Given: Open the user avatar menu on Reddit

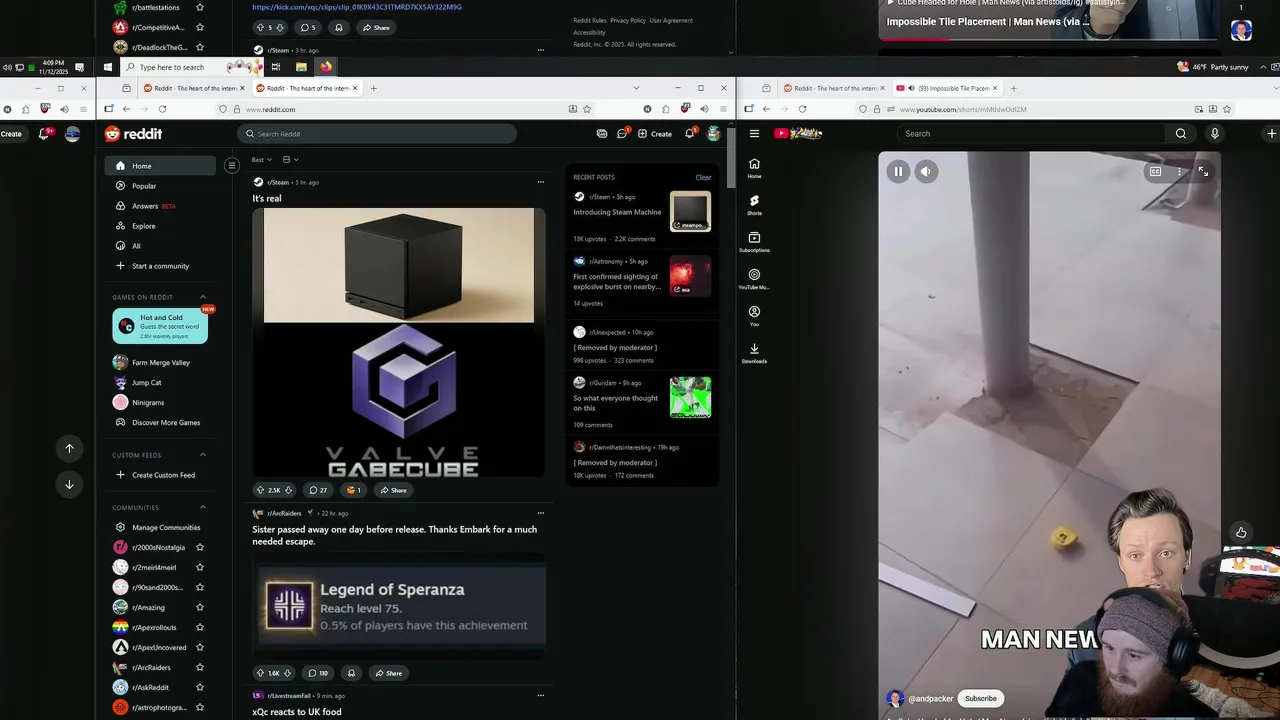Looking at the screenshot, I should click(x=713, y=133).
